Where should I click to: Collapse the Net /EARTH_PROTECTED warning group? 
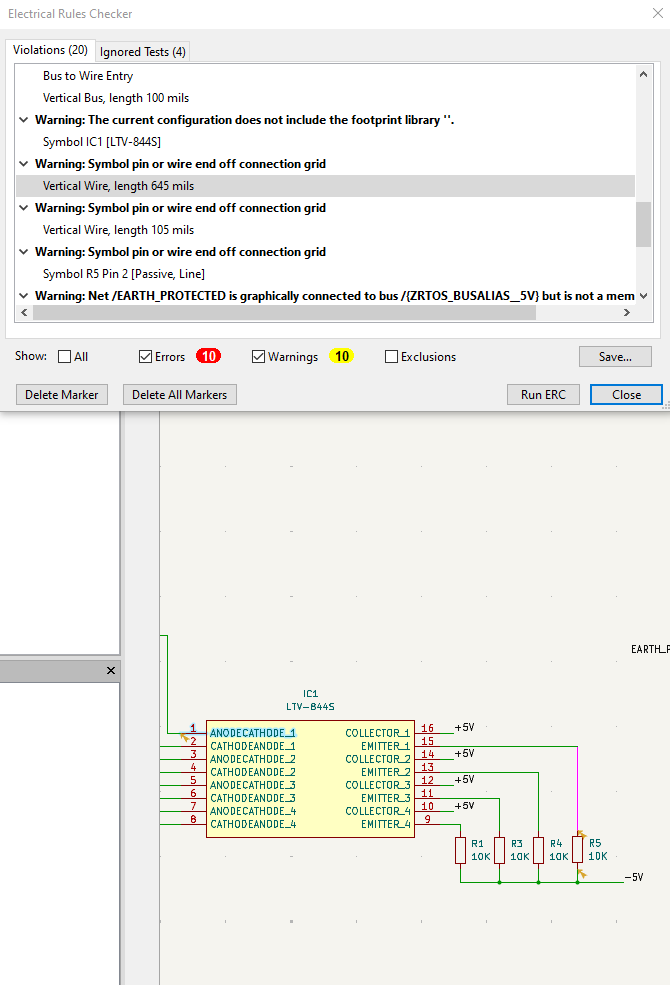point(24,296)
